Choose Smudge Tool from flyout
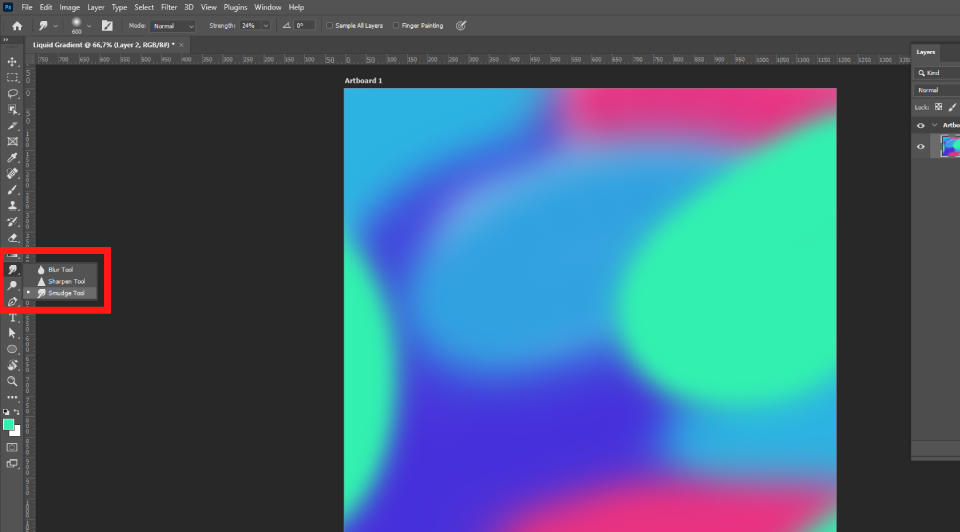 (x=60, y=293)
